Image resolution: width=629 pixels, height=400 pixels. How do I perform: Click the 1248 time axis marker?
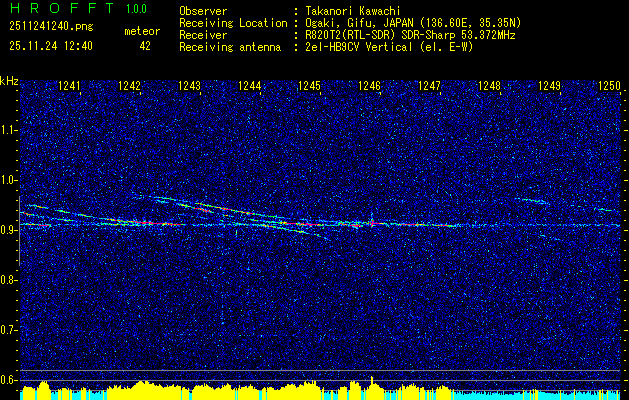489,85
